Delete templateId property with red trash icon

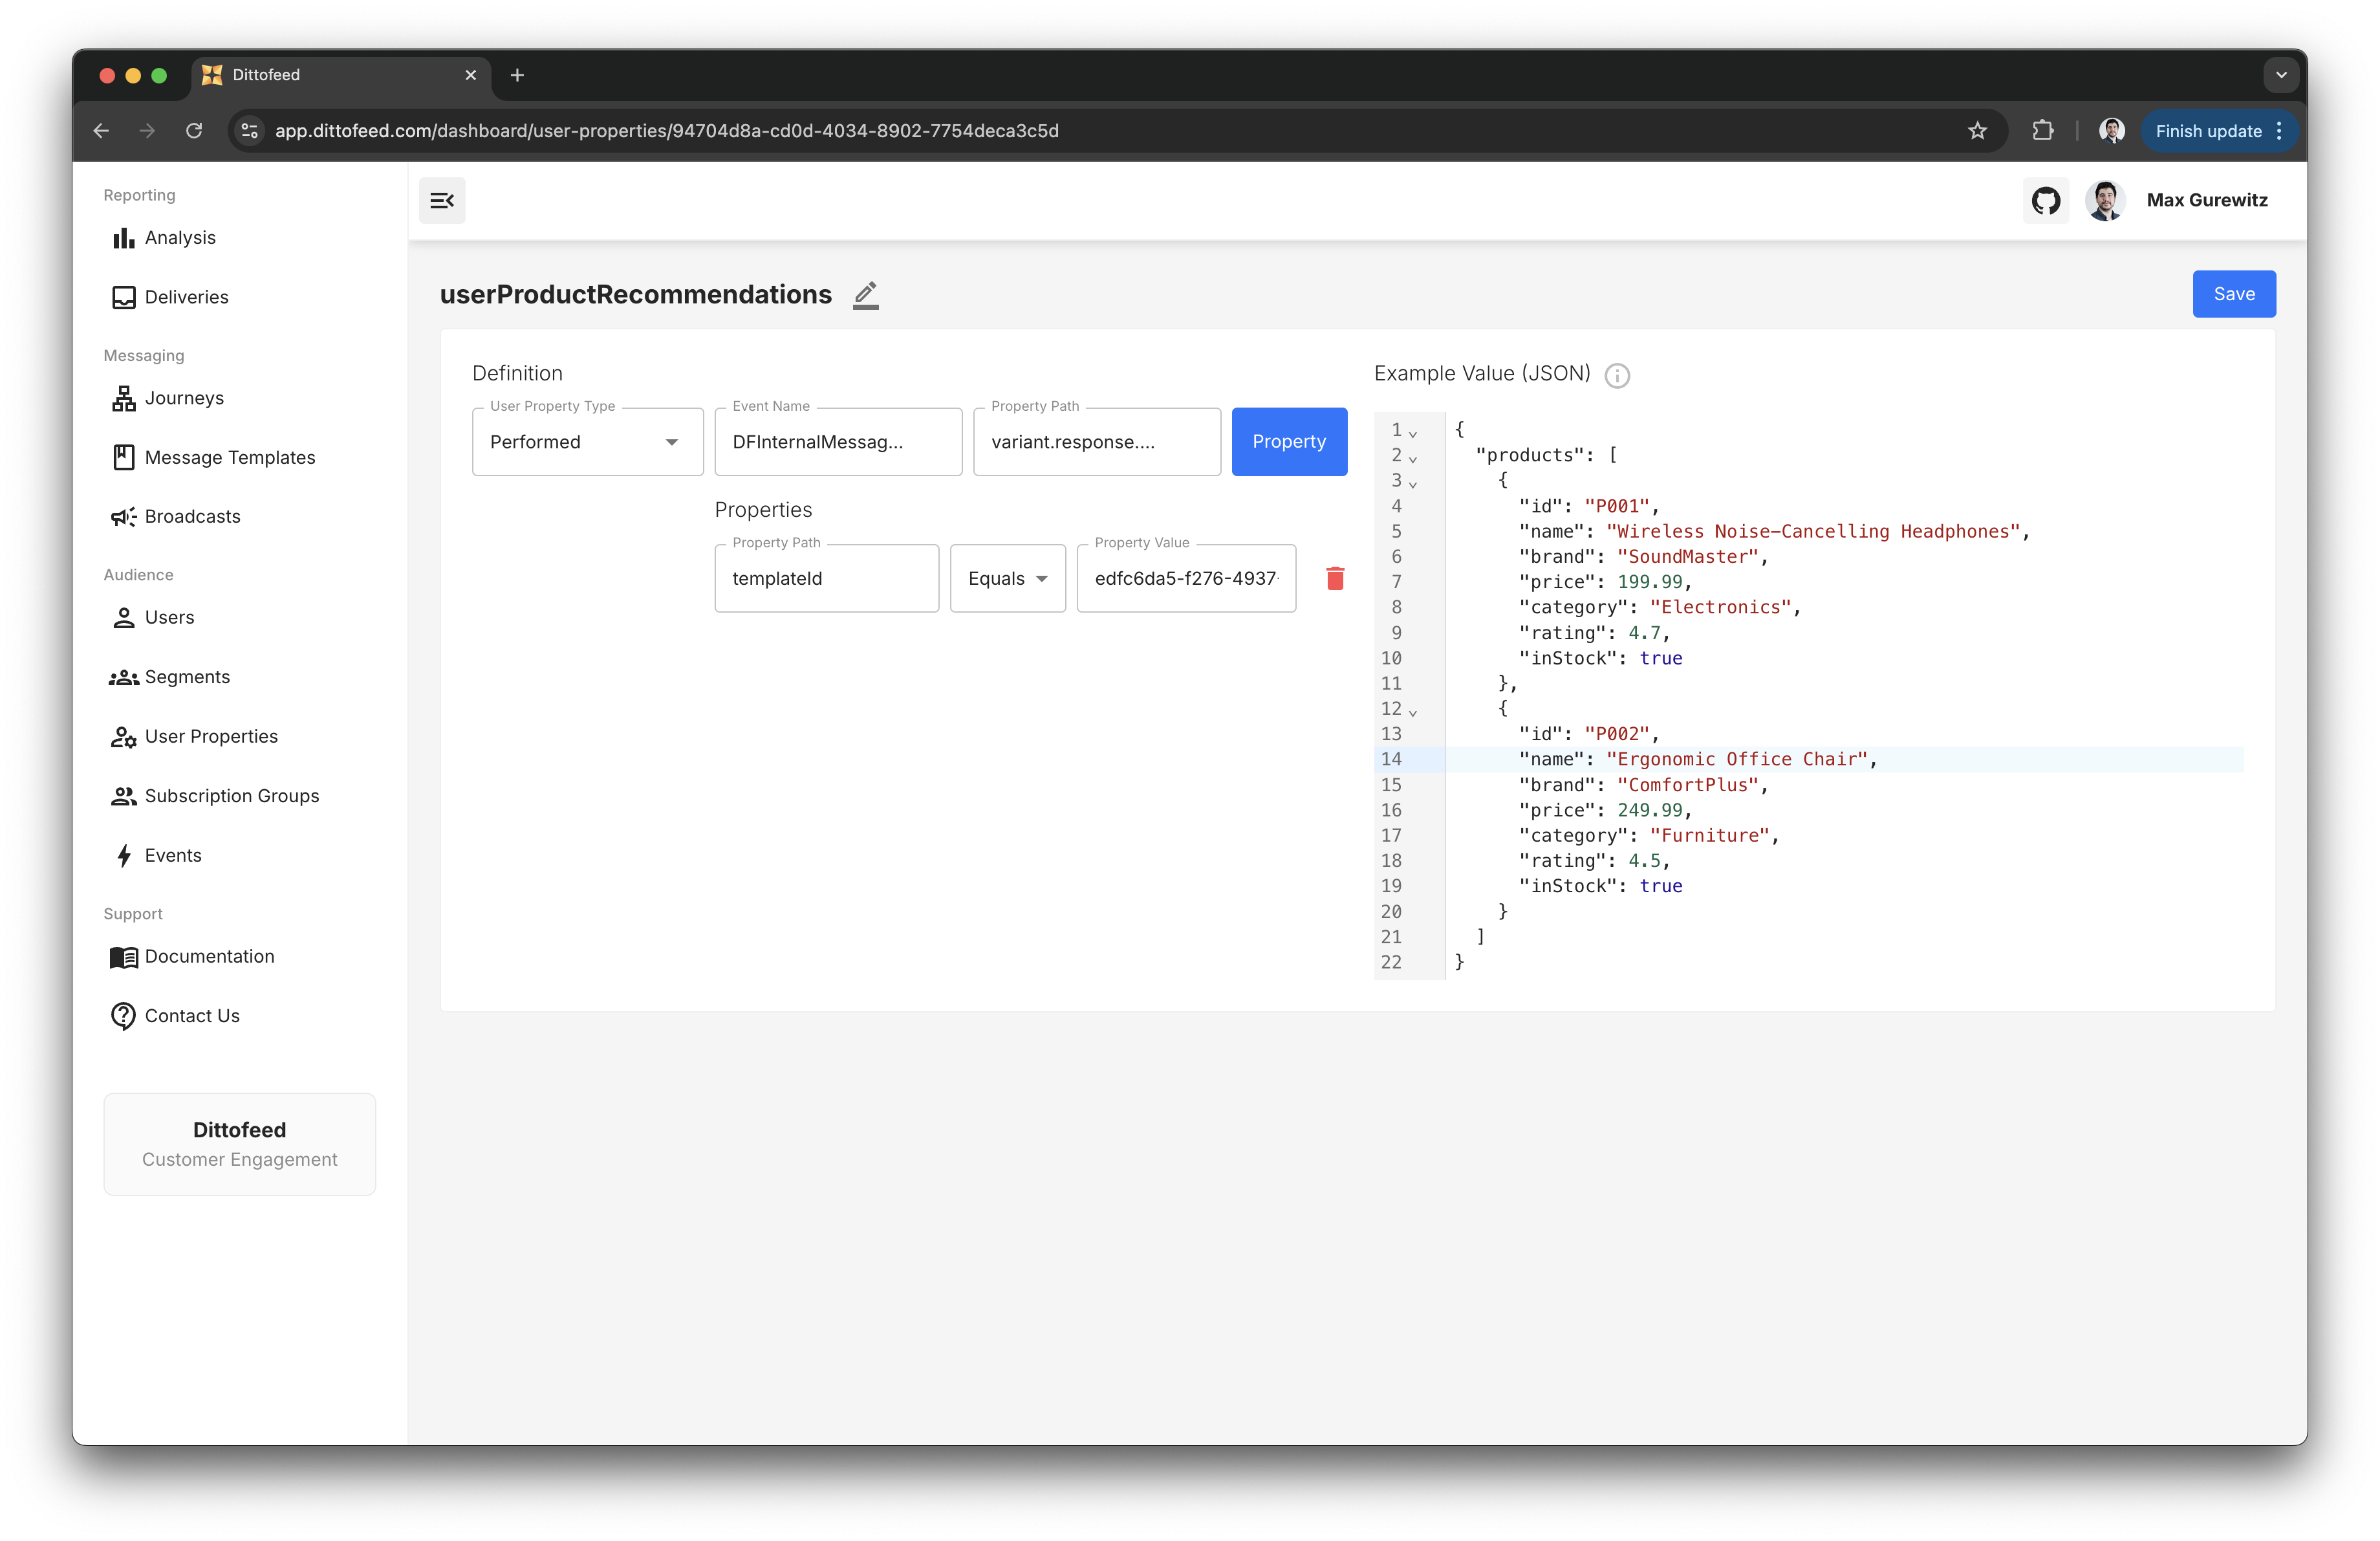[1334, 578]
